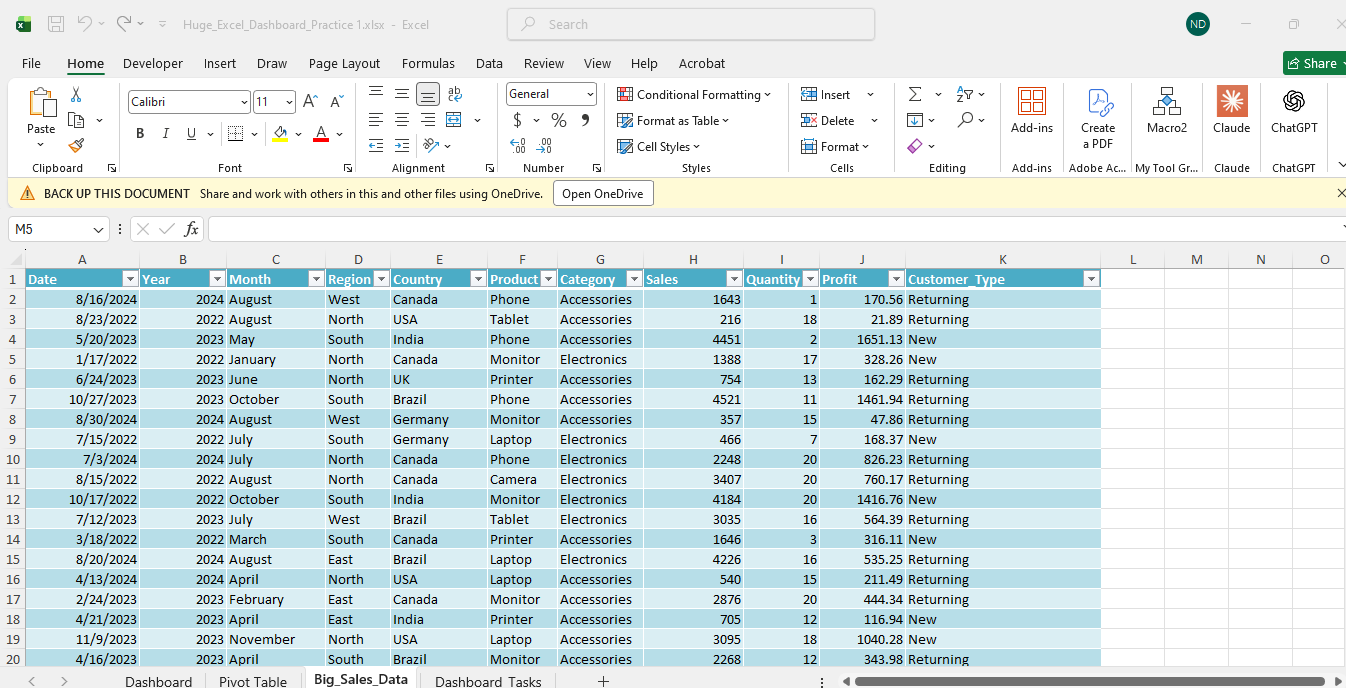Viewport: 1346px width, 688px height.
Task: Open the General number format dropdown
Action: click(590, 94)
